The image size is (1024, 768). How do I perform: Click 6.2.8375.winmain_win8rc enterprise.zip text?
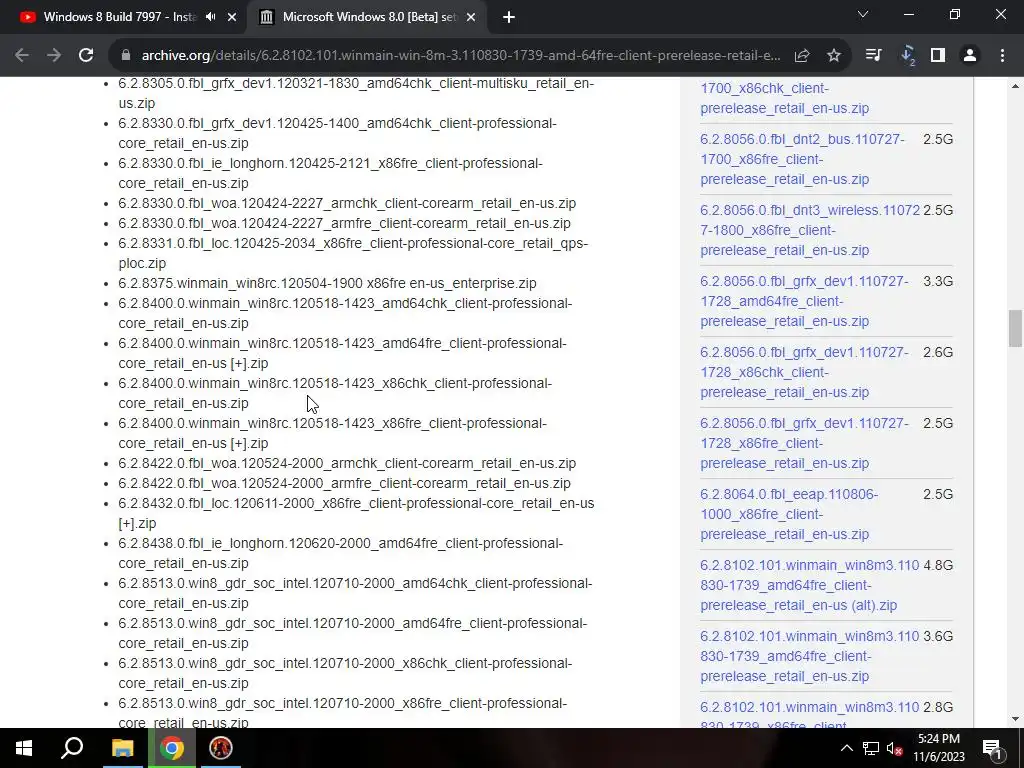click(327, 283)
